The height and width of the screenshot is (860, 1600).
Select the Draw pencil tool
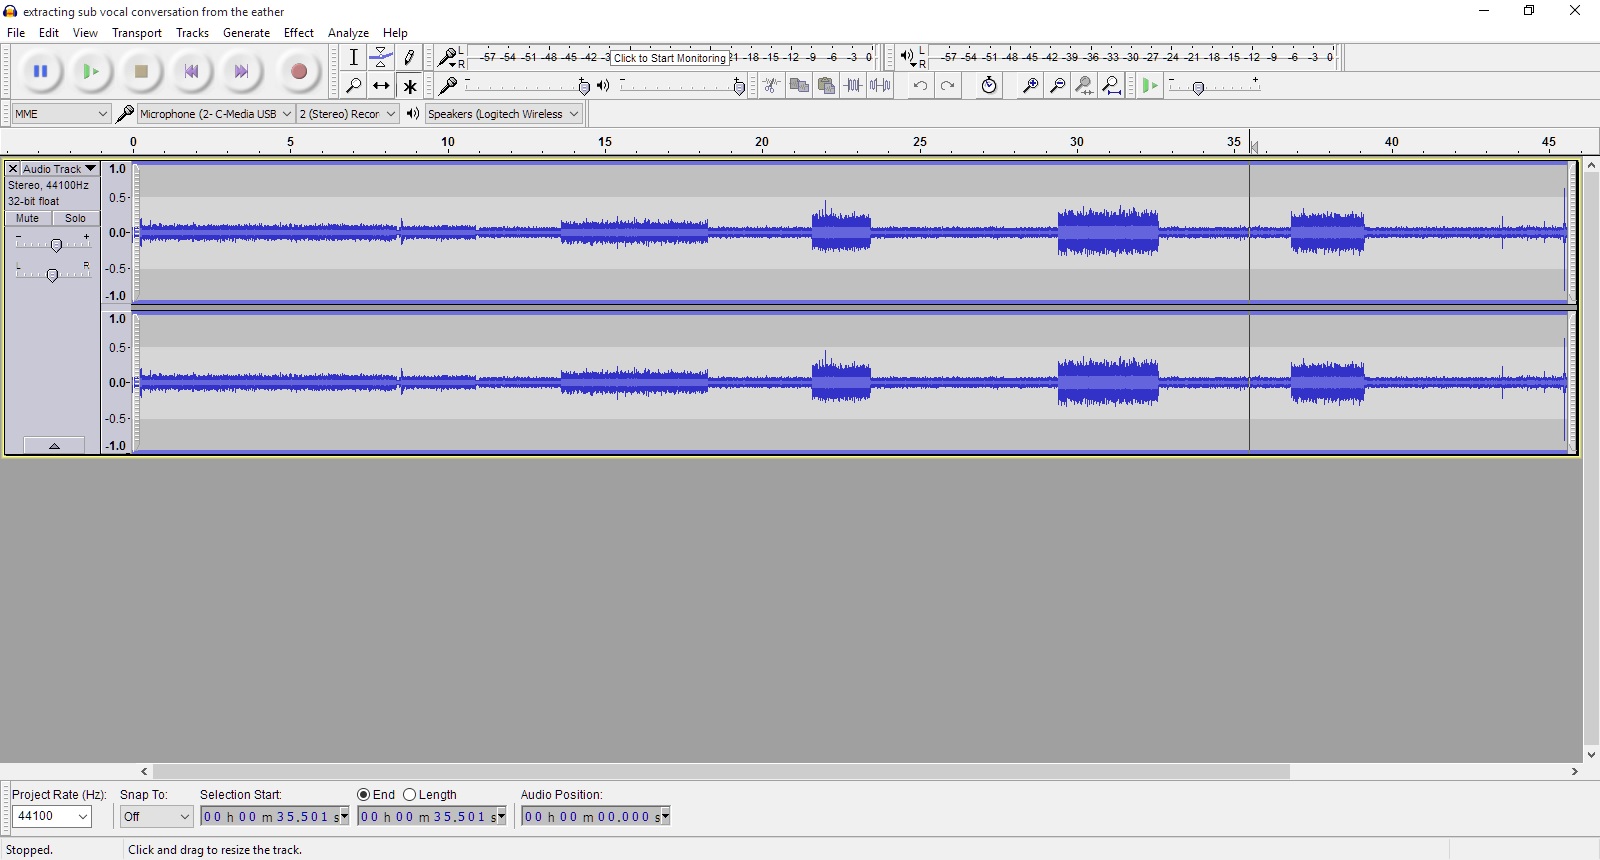pos(409,58)
